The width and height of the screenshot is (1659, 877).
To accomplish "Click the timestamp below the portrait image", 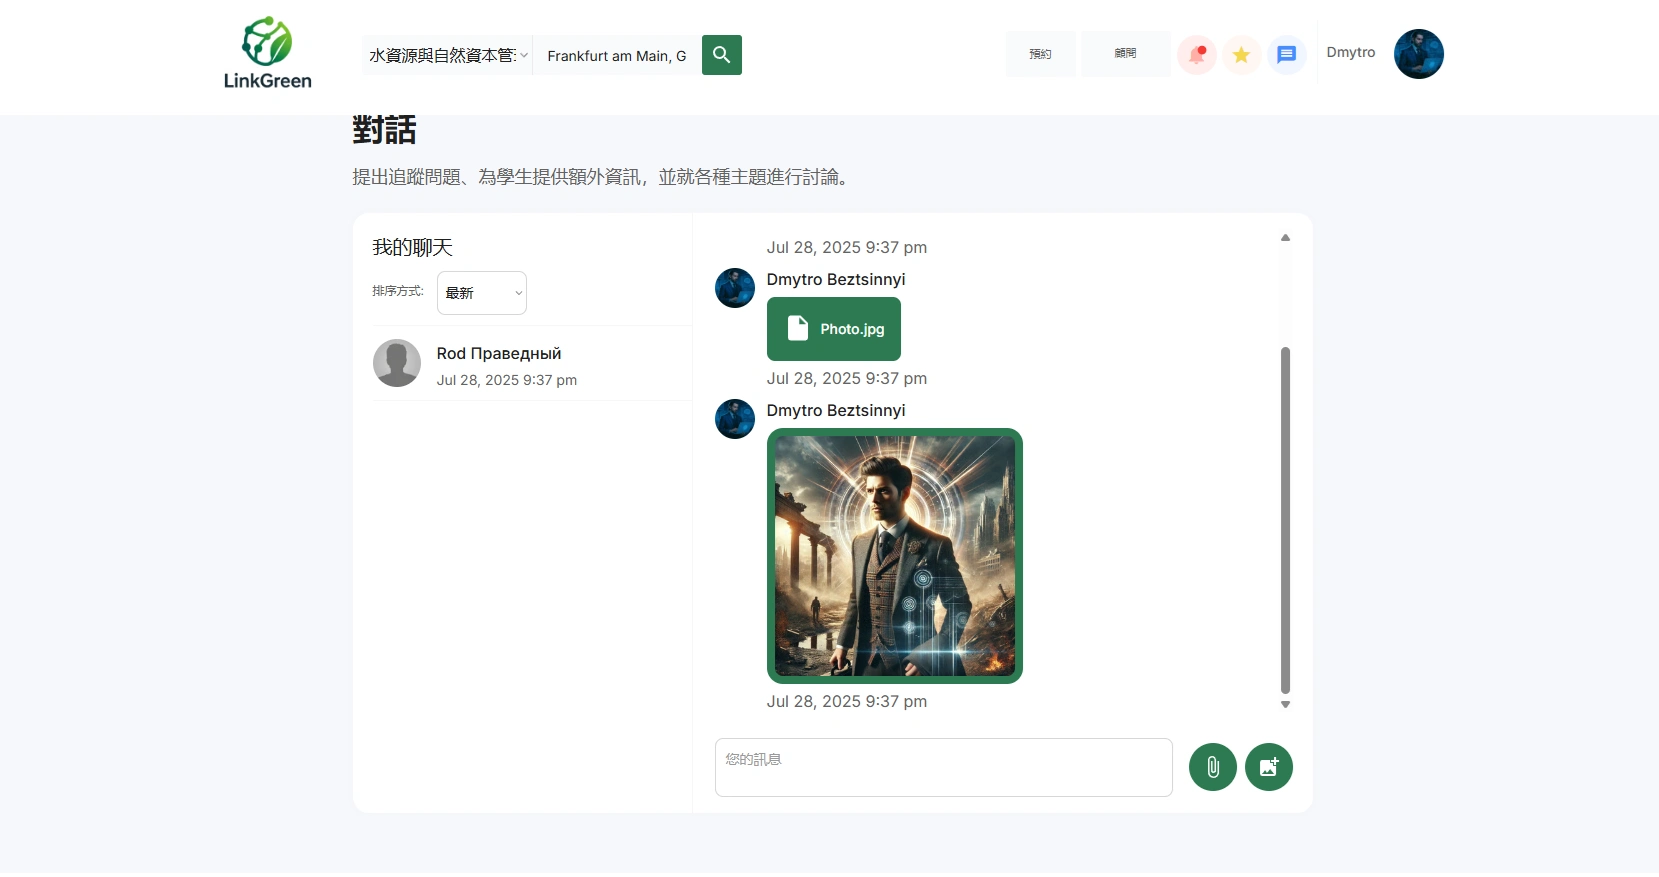I will coord(847,701).
